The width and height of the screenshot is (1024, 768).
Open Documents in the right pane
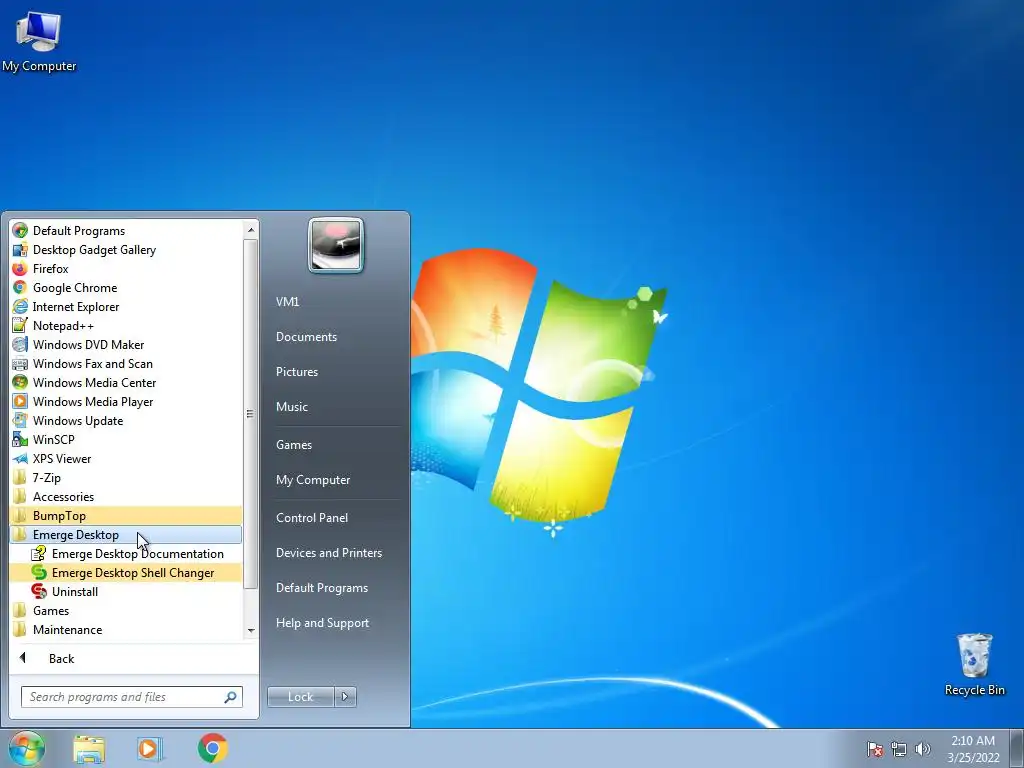(306, 337)
